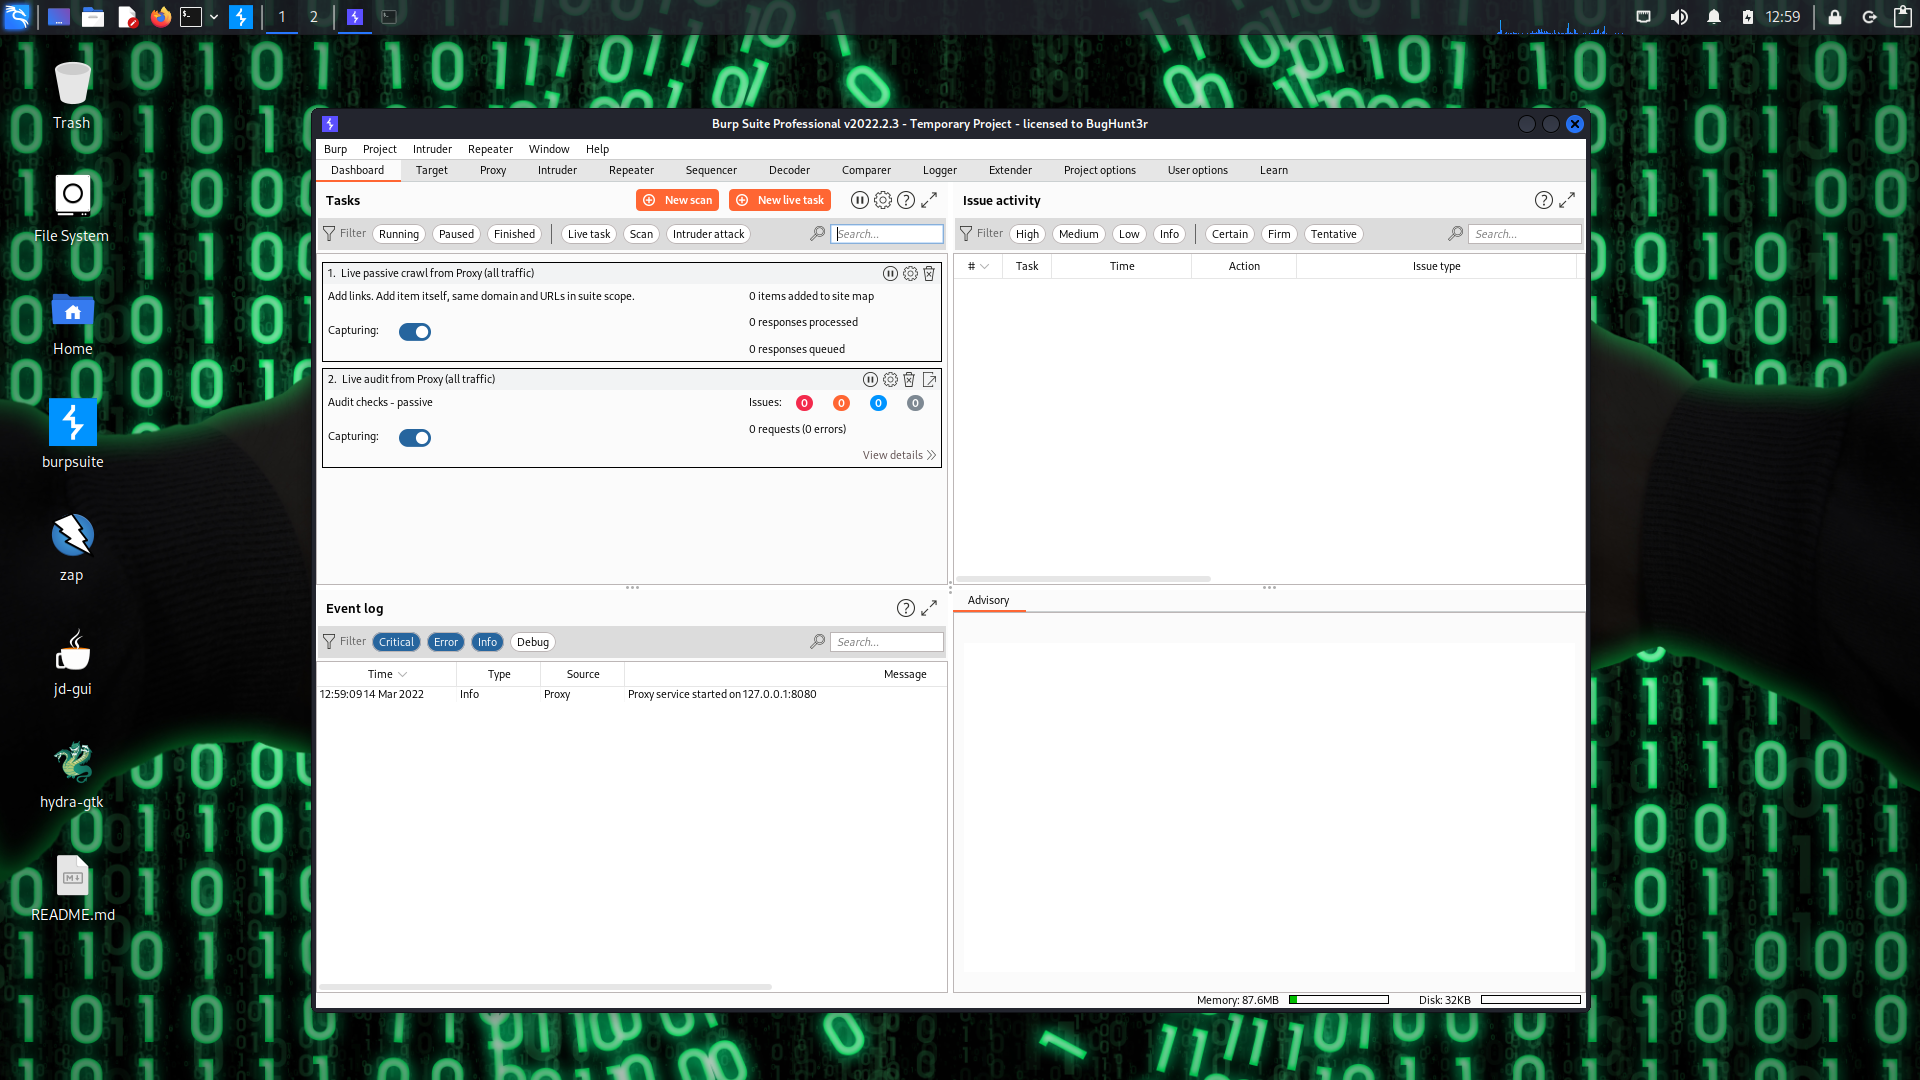Click the Tasks filter funnel icon
This screenshot has width=1920, height=1080.
329,233
